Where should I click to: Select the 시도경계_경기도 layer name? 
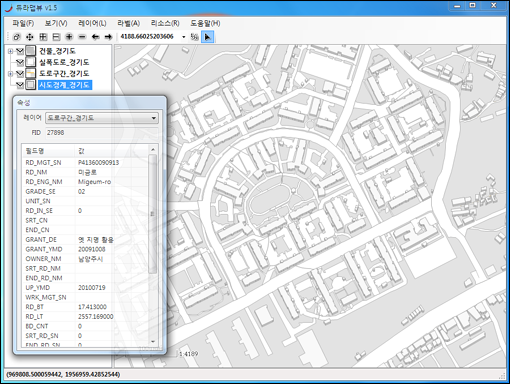pyautogui.click(x=65, y=85)
